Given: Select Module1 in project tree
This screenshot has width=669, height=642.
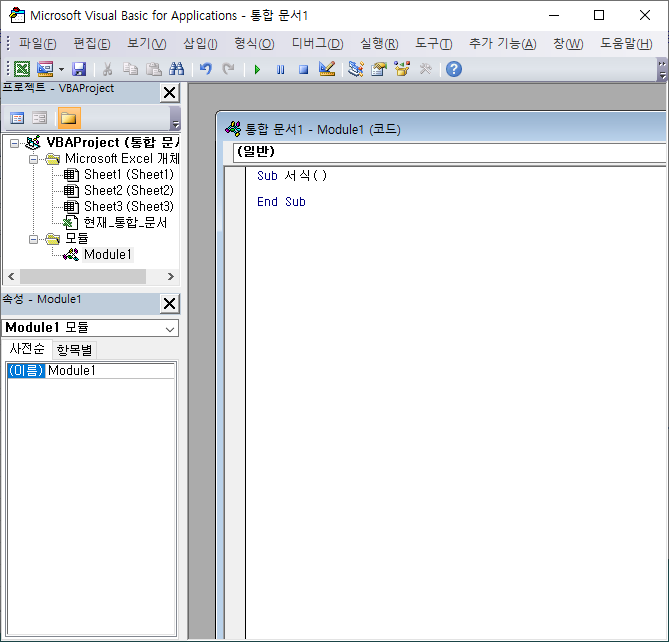Looking at the screenshot, I should click(108, 255).
